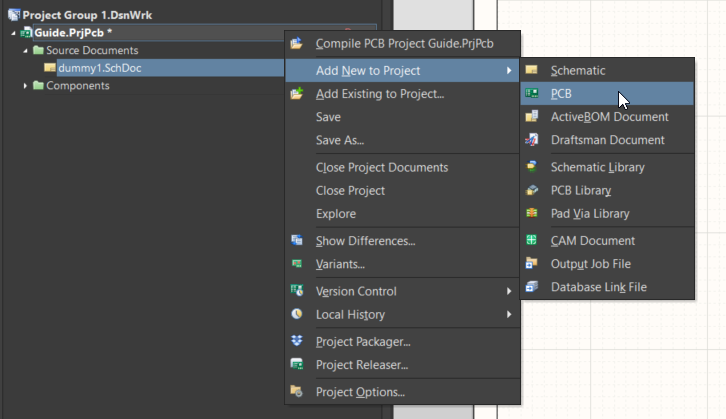Choose Compile PCB Project Guide.PrjPcb
726x419 pixels.
[404, 43]
